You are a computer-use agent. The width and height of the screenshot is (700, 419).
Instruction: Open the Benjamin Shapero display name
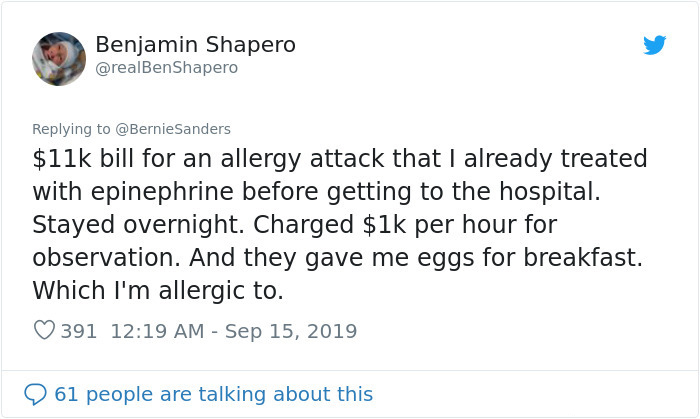[x=195, y=45]
